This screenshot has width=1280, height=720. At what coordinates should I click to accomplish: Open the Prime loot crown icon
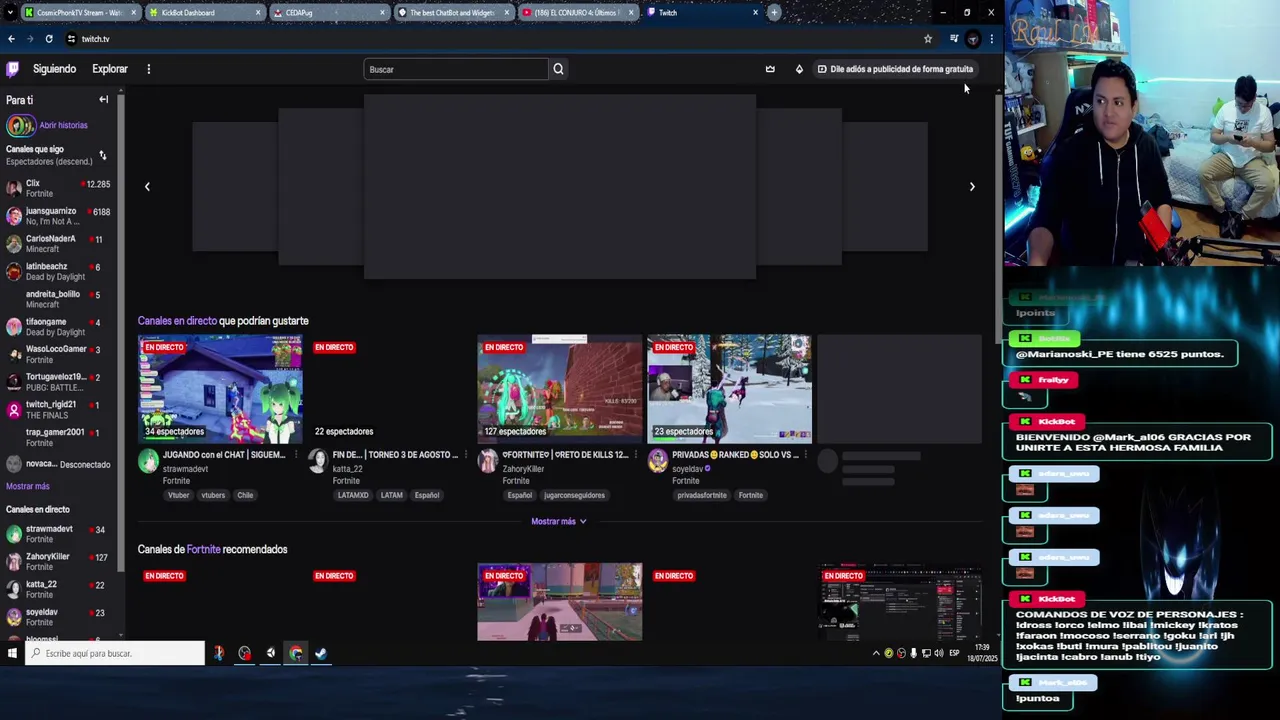pos(770,69)
